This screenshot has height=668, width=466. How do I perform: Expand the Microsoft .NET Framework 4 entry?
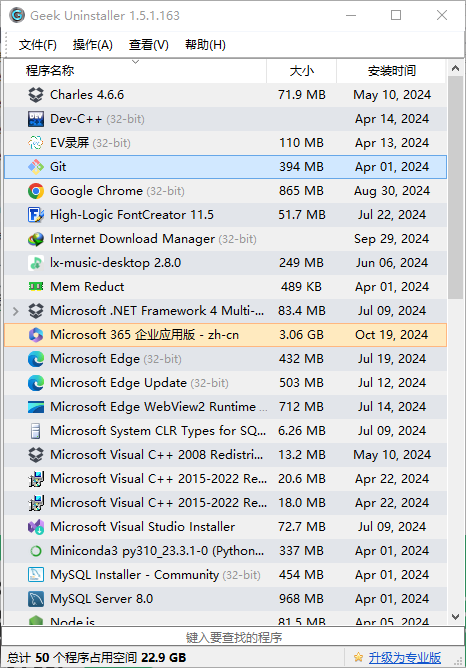tap(16, 311)
